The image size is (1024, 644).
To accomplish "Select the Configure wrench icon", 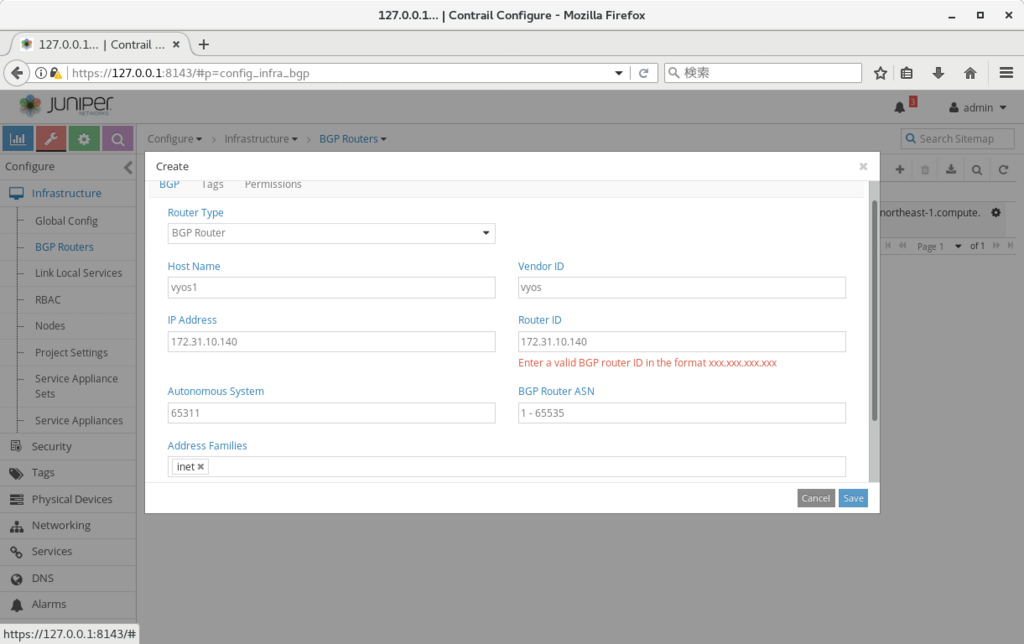I will point(51,138).
